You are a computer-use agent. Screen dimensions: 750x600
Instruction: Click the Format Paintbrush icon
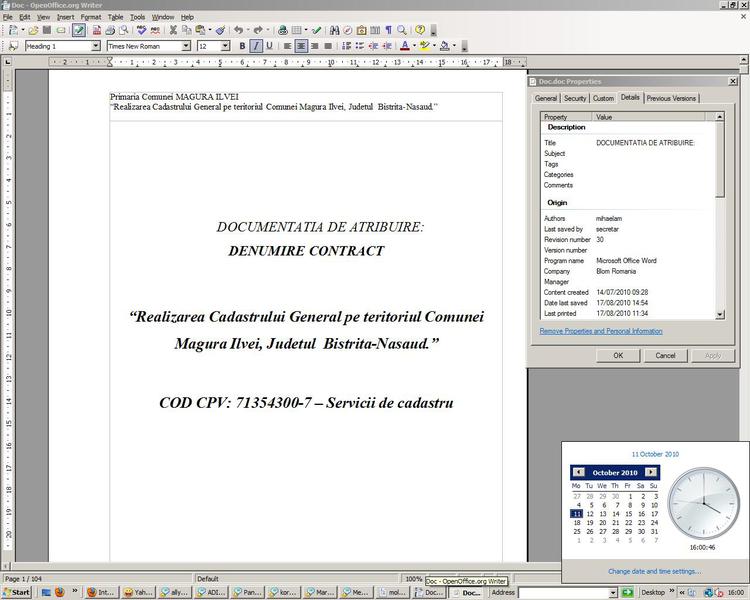pyautogui.click(x=220, y=31)
